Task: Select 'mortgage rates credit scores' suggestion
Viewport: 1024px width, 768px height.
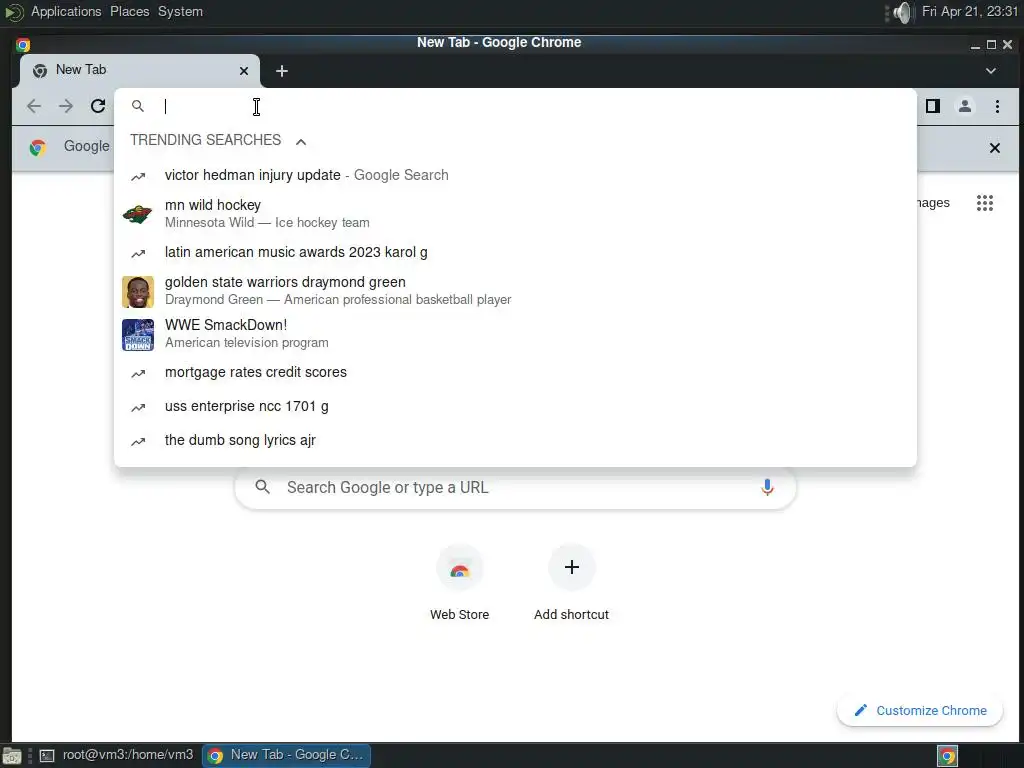Action: click(515, 372)
